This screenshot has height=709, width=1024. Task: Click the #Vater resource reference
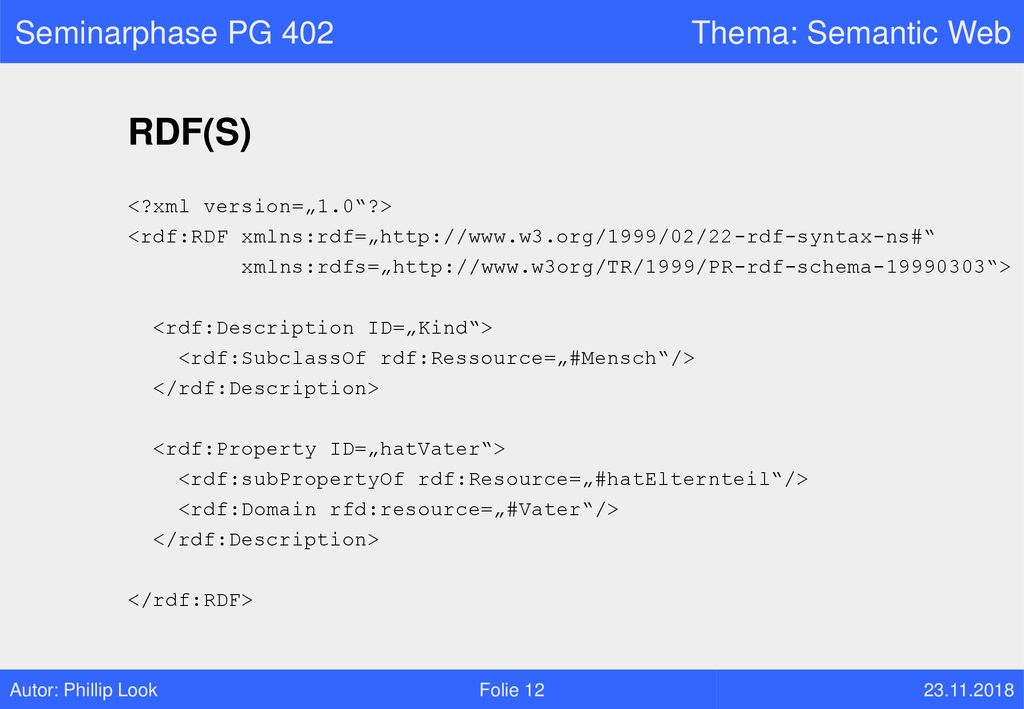click(543, 509)
